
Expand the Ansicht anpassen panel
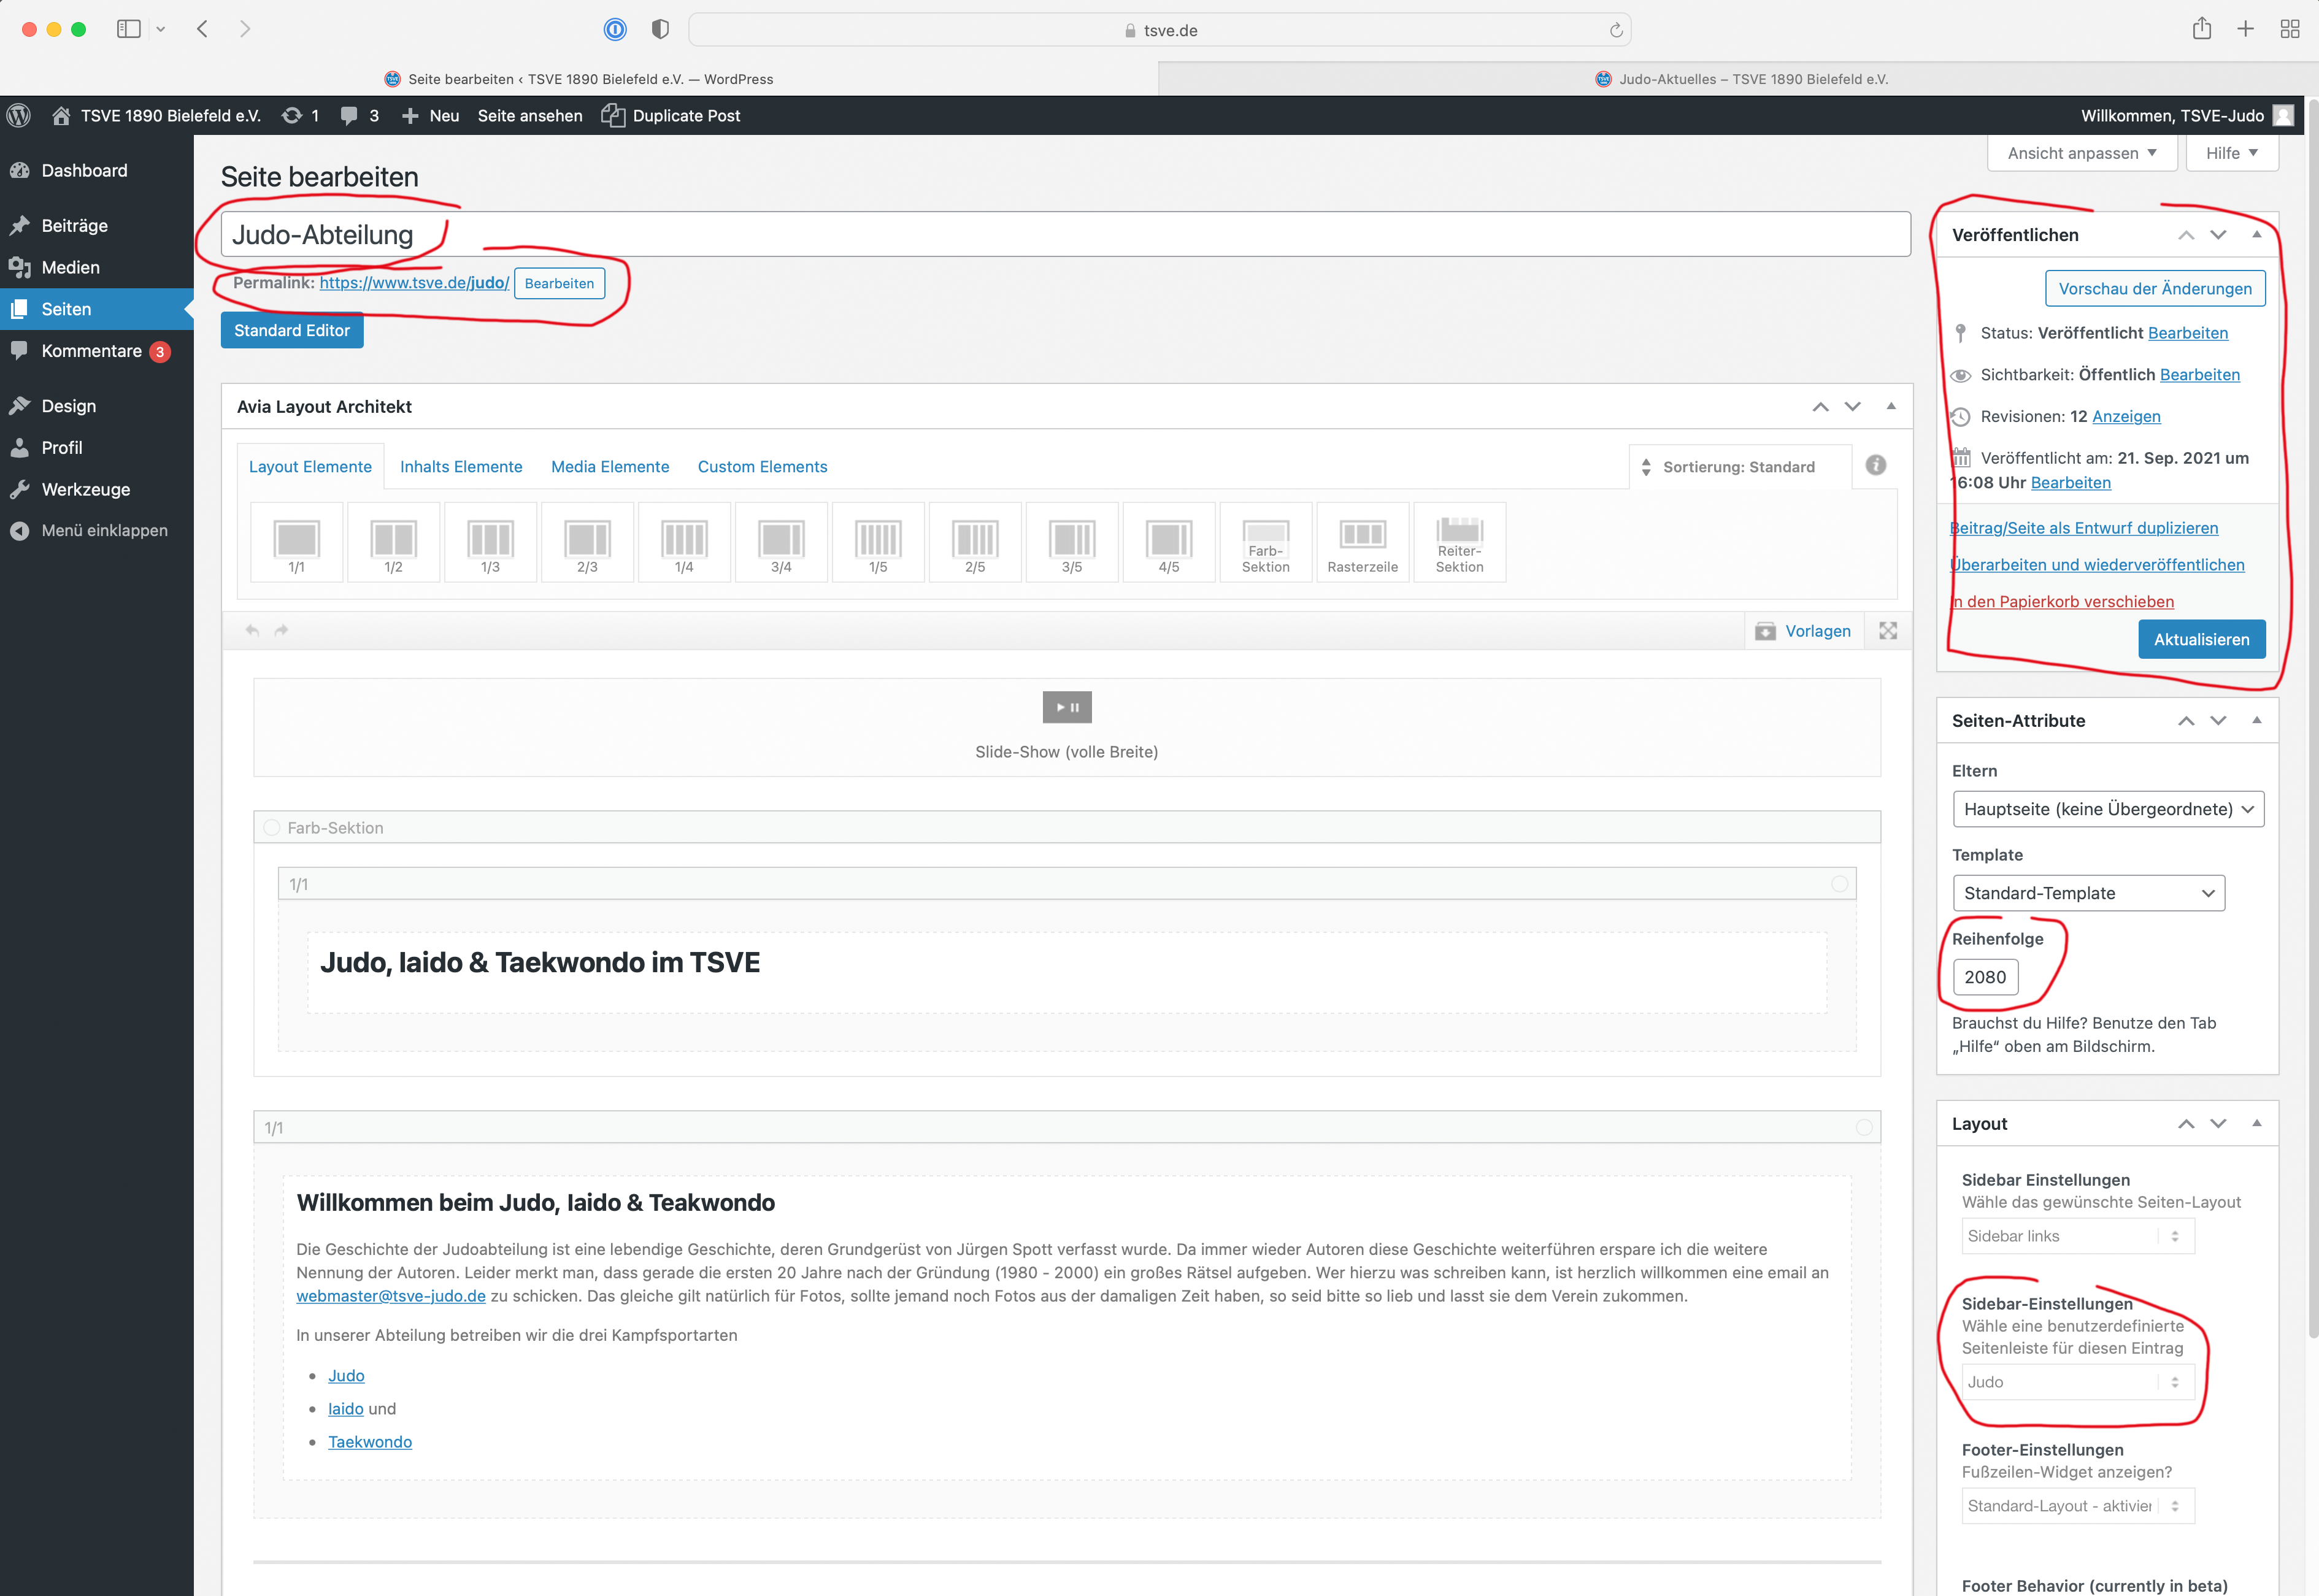click(x=2082, y=153)
